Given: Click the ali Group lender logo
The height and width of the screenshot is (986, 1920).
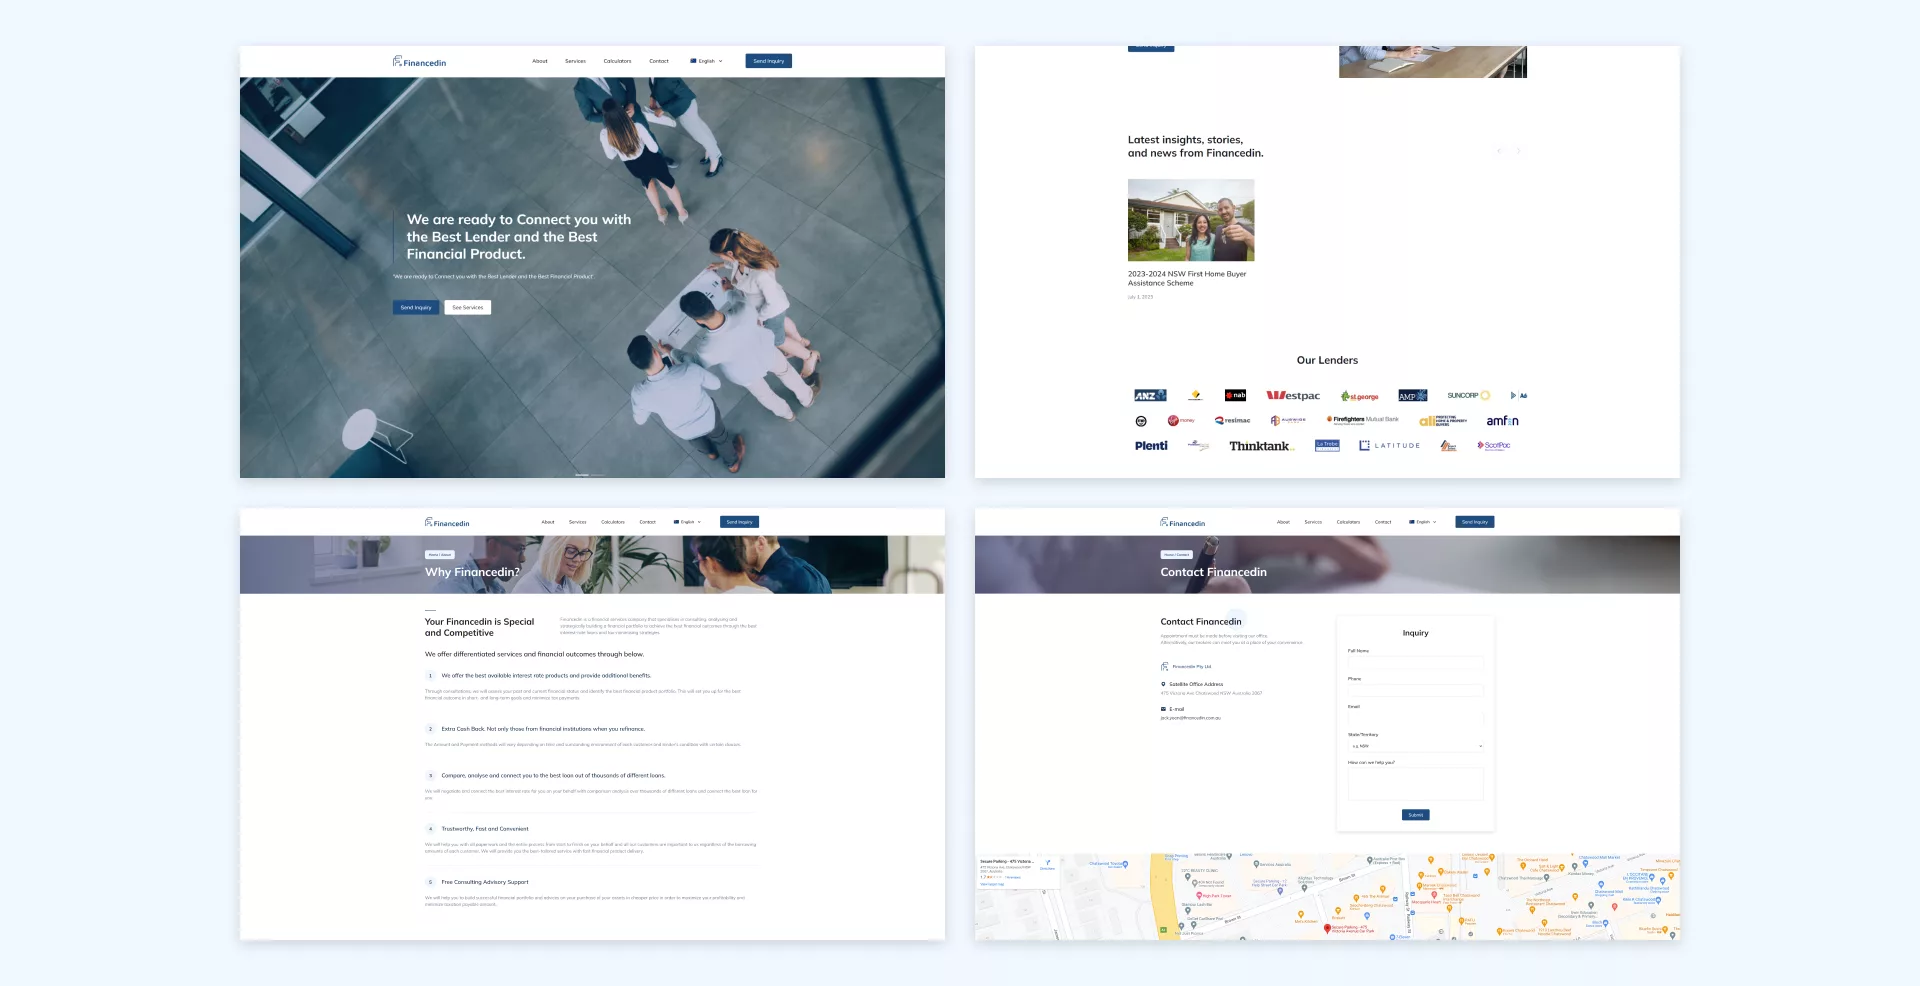Looking at the screenshot, I should click(1443, 421).
